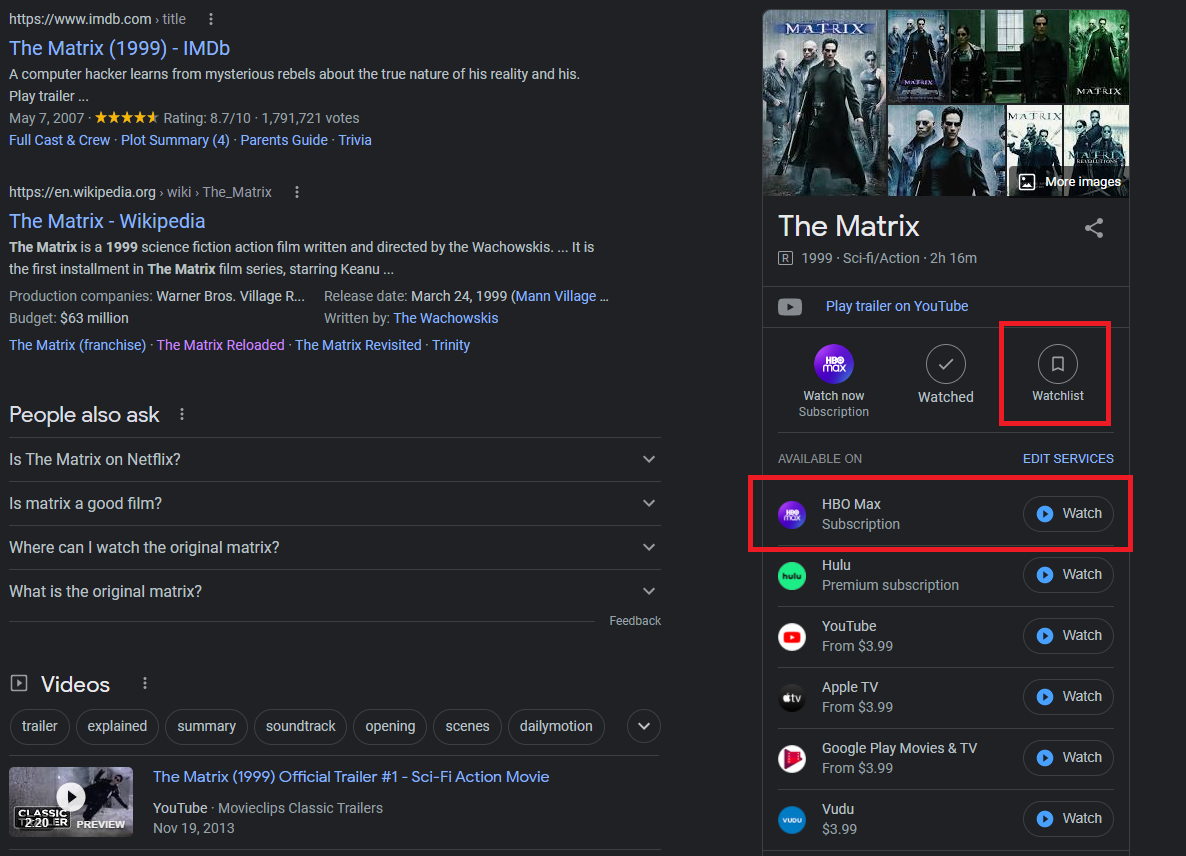Click the YouTube logo in services list

click(792, 637)
